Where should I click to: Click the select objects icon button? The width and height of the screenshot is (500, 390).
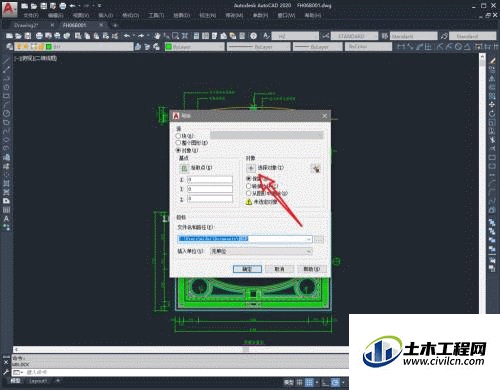[251, 168]
